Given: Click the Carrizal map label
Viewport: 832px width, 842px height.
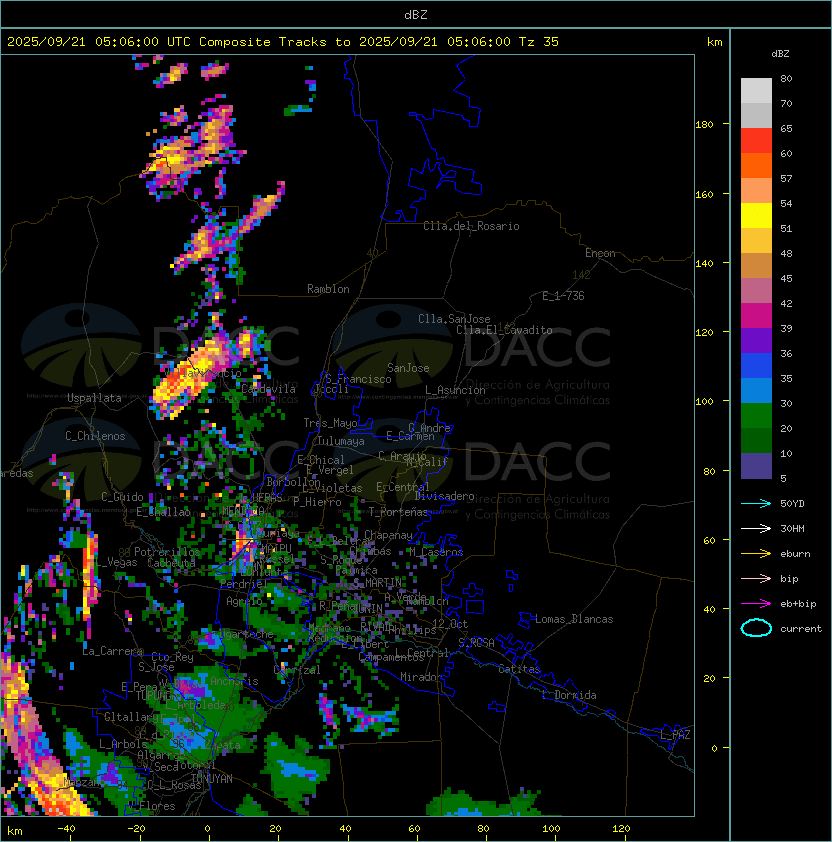Looking at the screenshot, I should pyautogui.click(x=297, y=670).
